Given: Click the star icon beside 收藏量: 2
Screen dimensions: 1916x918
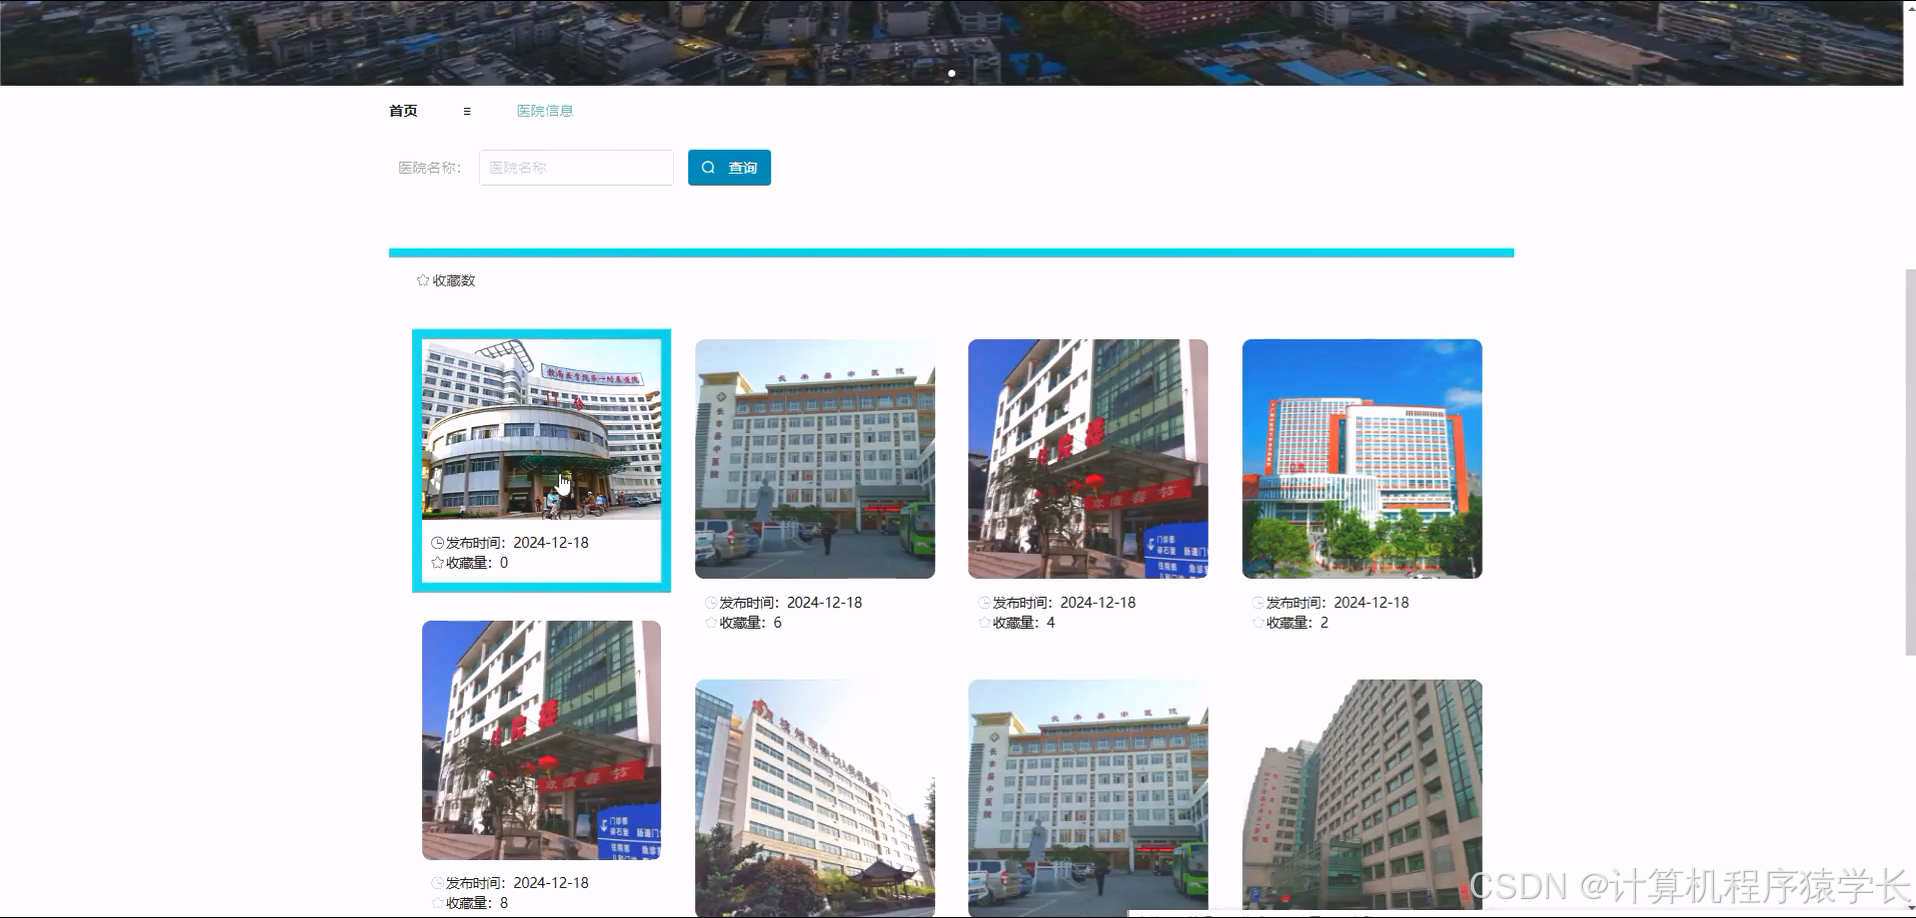Looking at the screenshot, I should (1258, 623).
